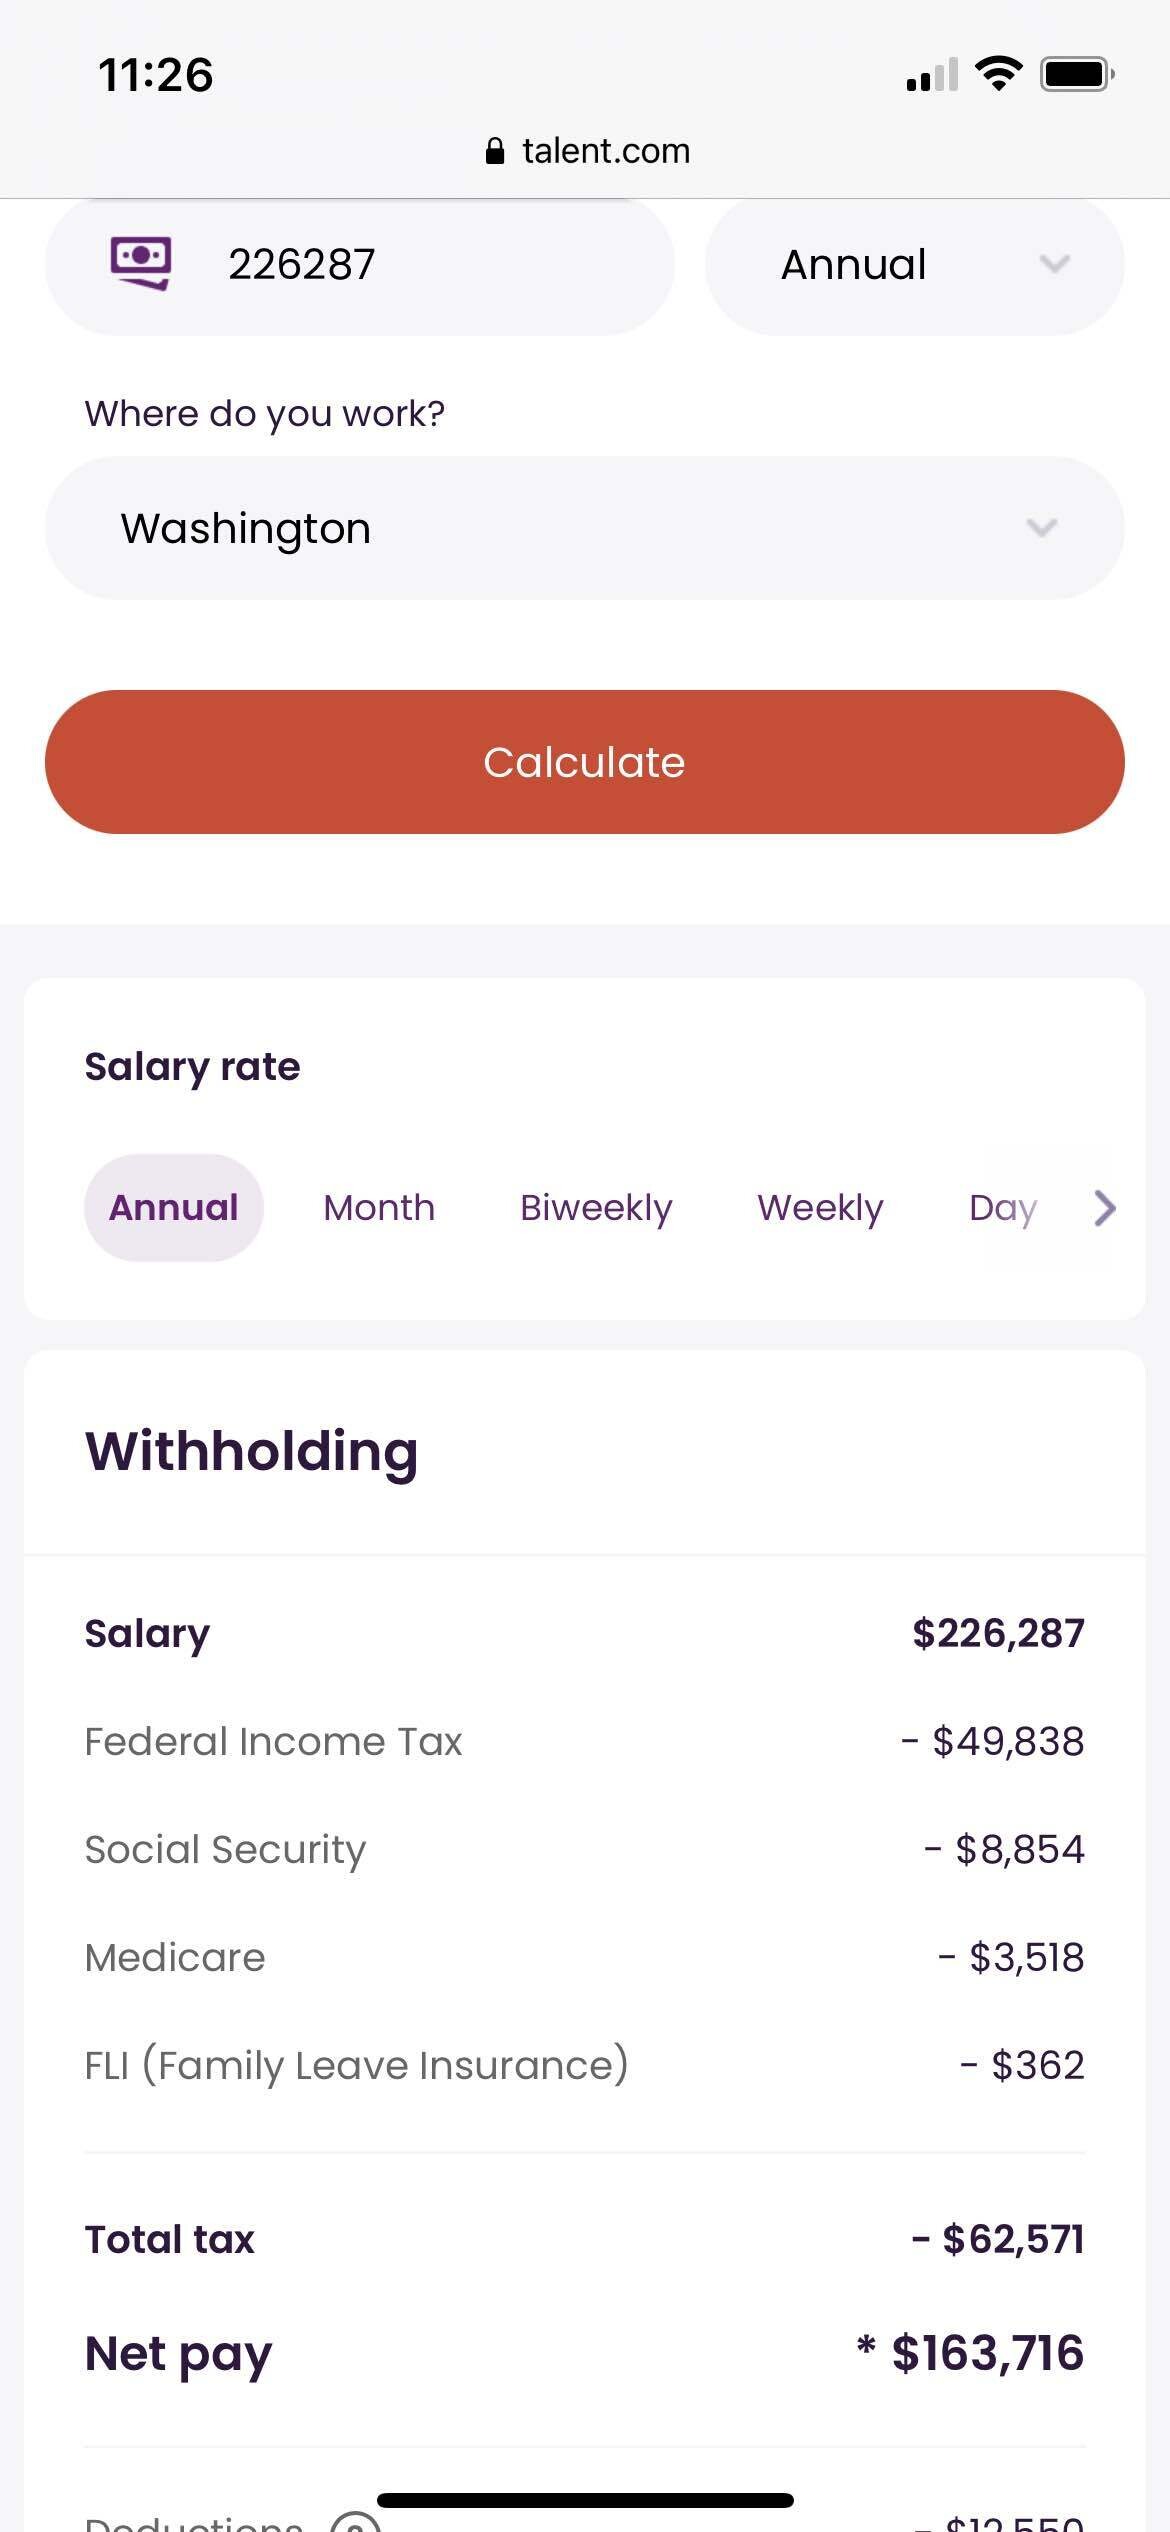Select Annual in the Salary rate pills
Image resolution: width=1170 pixels, height=2532 pixels.
coord(173,1207)
